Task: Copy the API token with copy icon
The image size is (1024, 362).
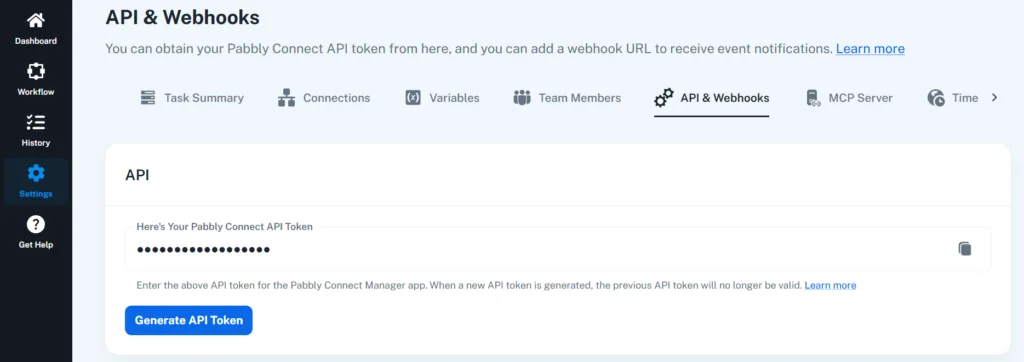Action: pos(965,248)
